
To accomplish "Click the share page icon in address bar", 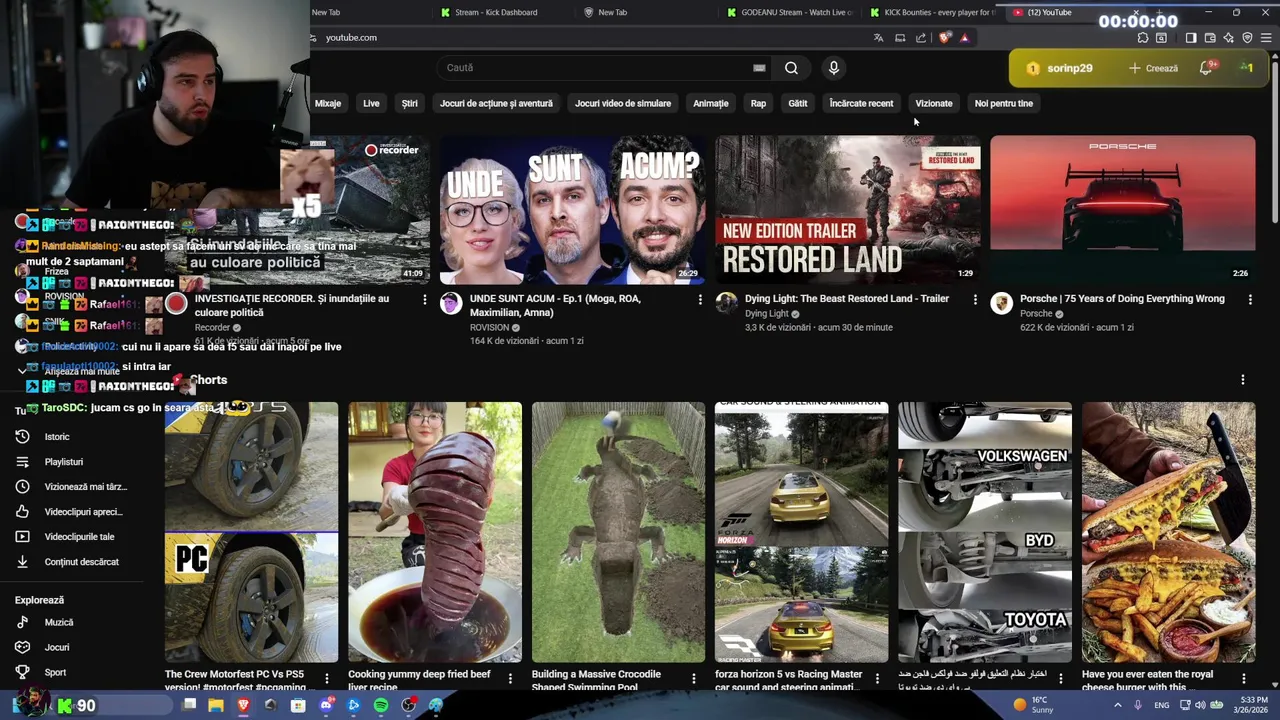I will pyautogui.click(x=921, y=38).
